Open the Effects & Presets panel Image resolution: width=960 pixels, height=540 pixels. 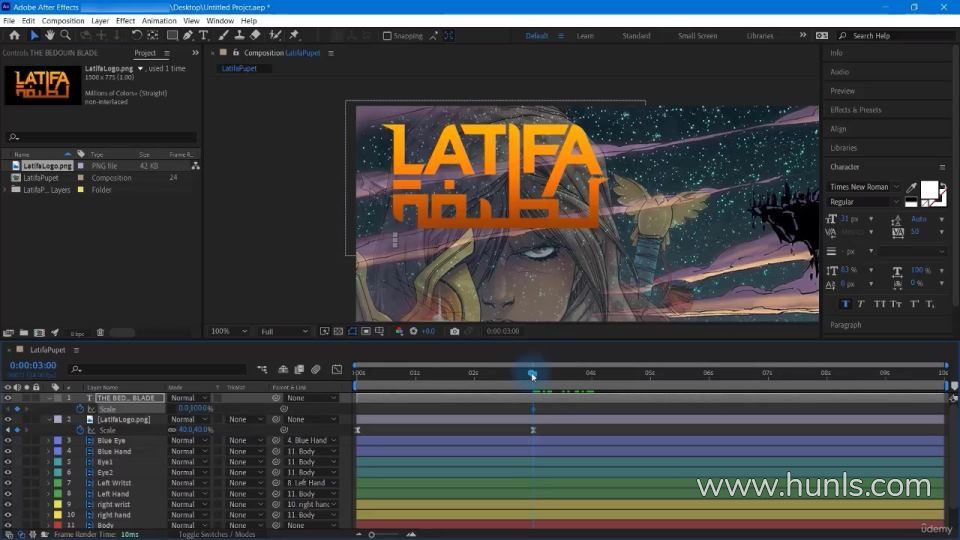pos(855,110)
